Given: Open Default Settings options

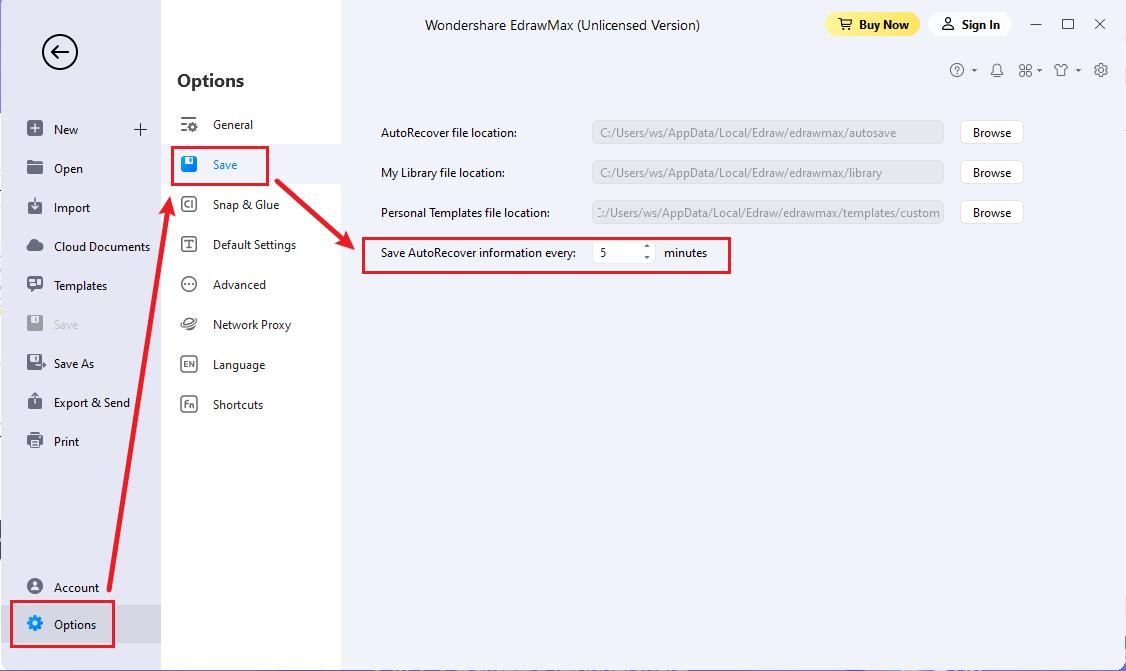Looking at the screenshot, I should pos(251,245).
